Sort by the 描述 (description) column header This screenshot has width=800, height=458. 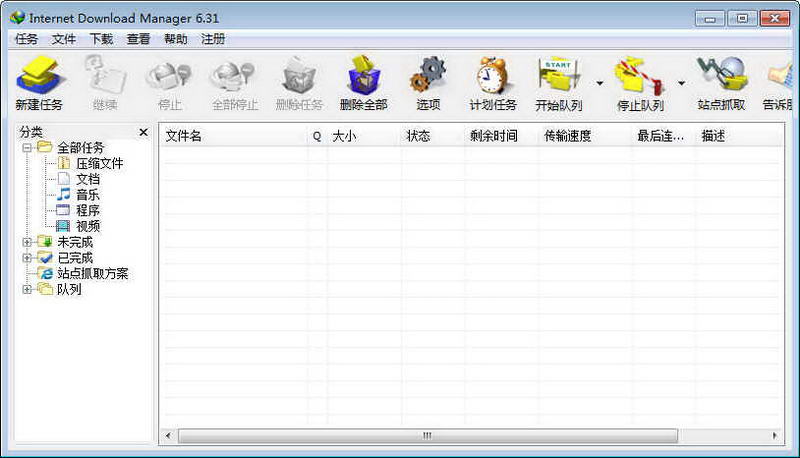tap(739, 136)
